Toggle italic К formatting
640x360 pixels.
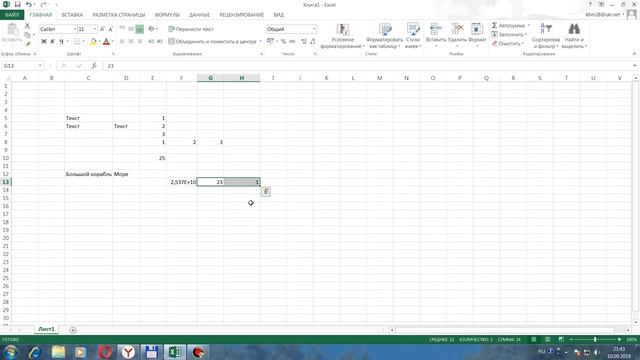click(x=52, y=41)
